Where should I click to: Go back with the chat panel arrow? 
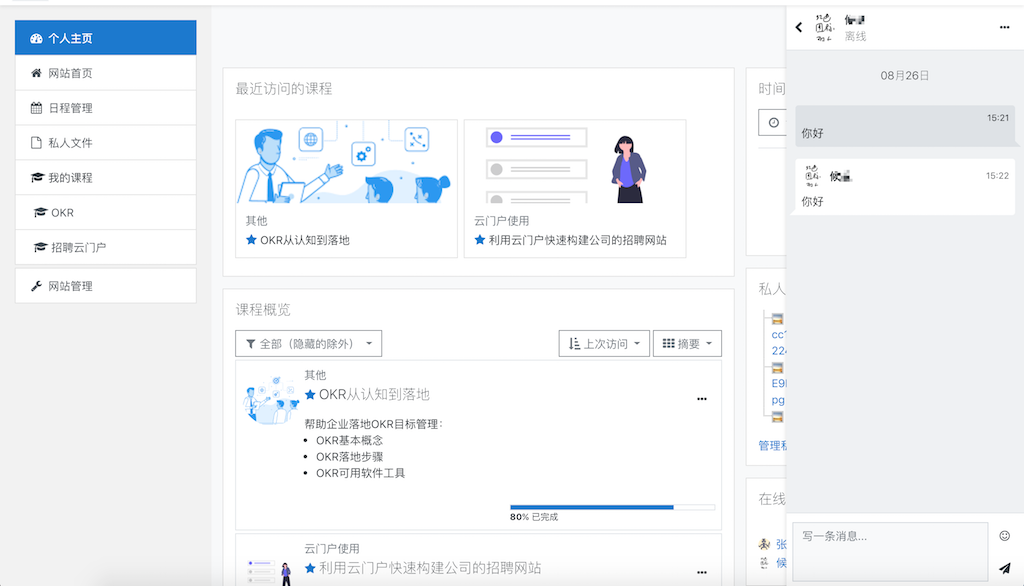(799, 27)
